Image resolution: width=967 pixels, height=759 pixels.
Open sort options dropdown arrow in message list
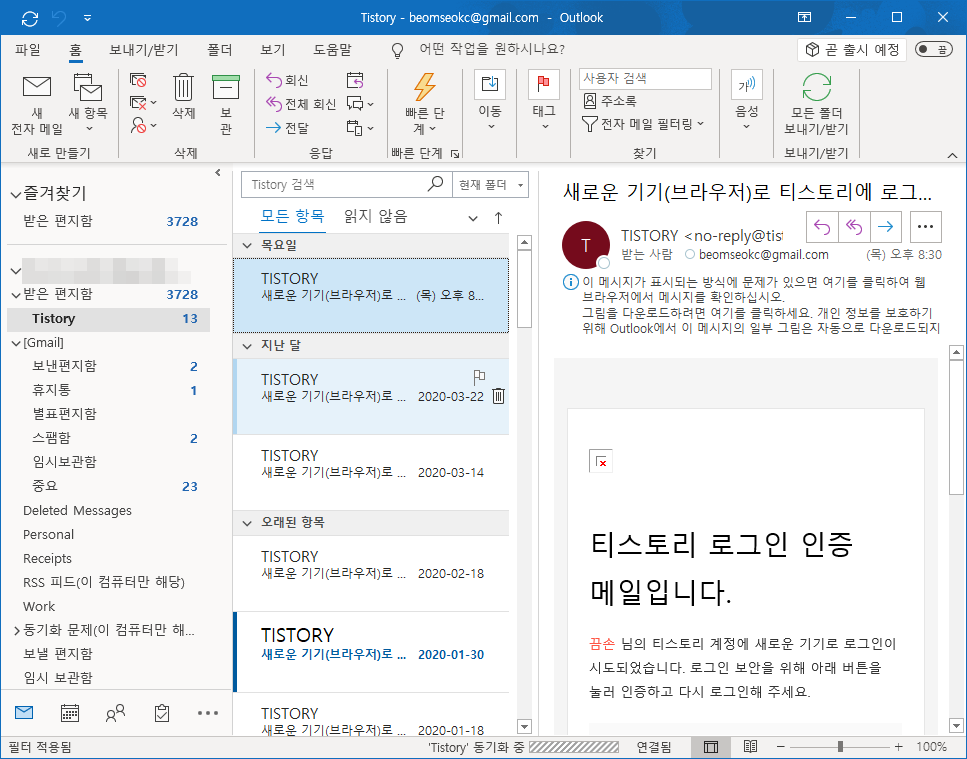473,218
